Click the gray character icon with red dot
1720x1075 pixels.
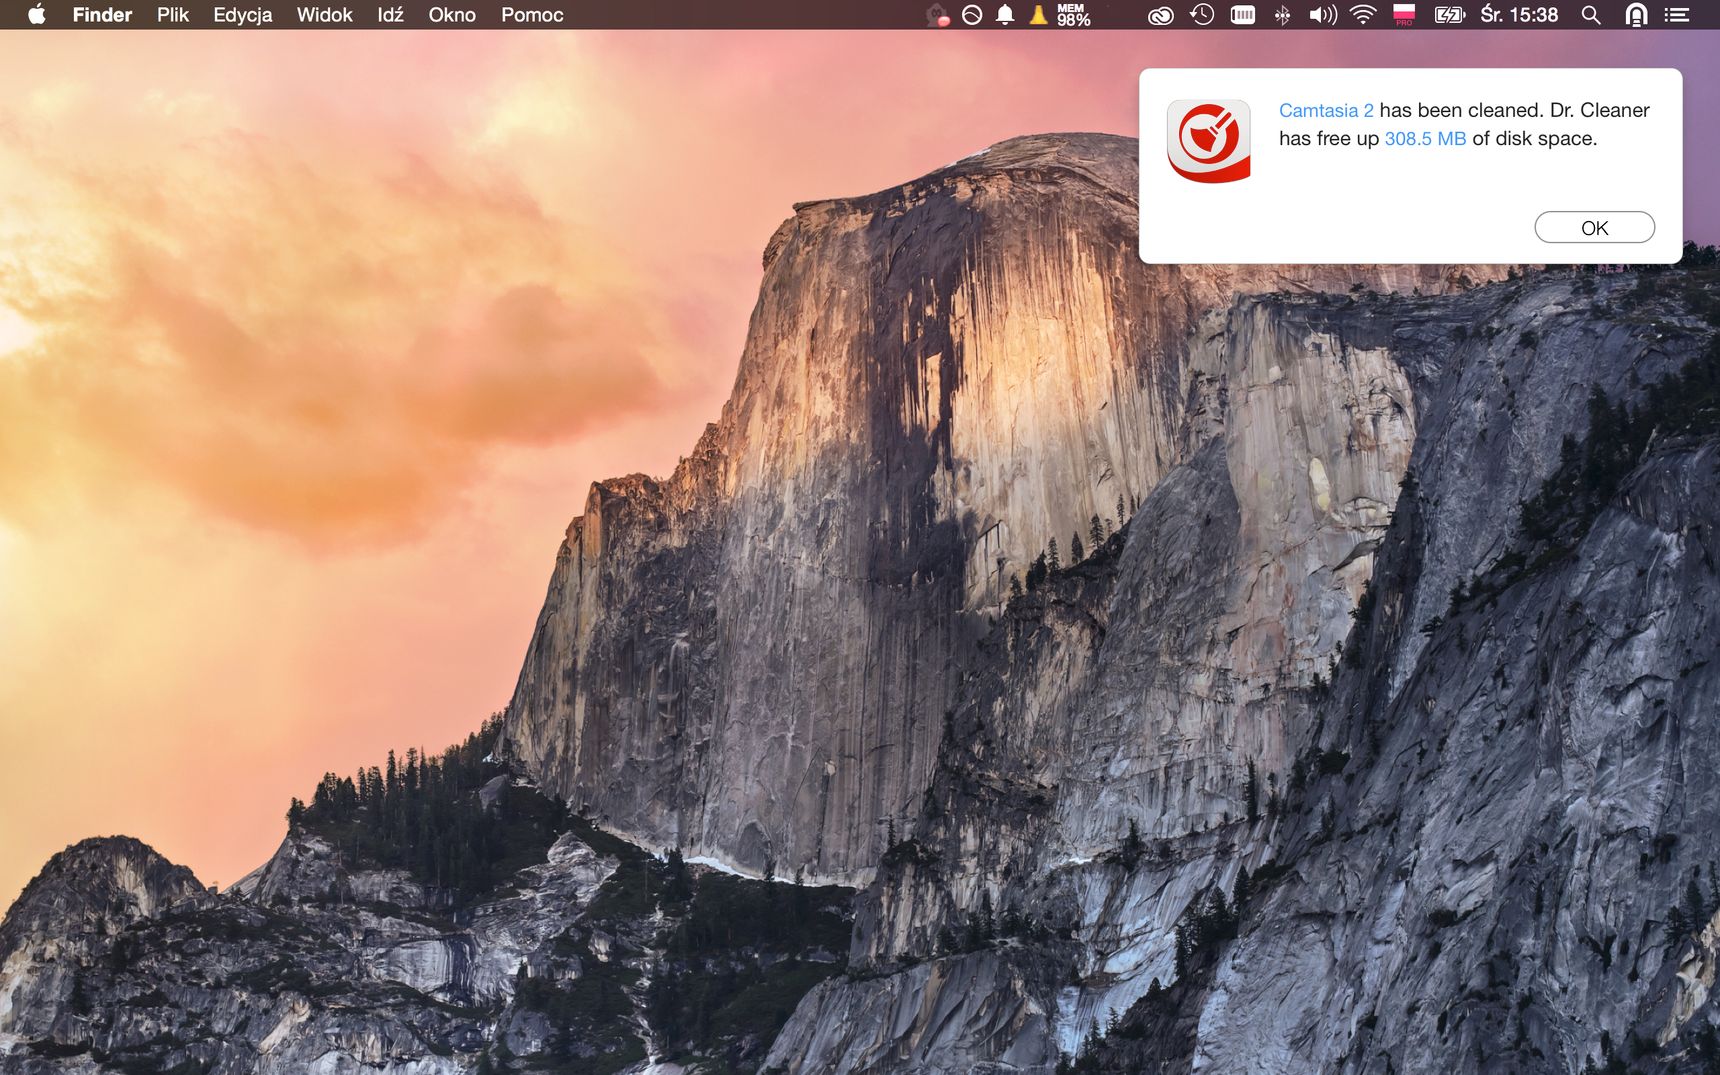tap(937, 14)
